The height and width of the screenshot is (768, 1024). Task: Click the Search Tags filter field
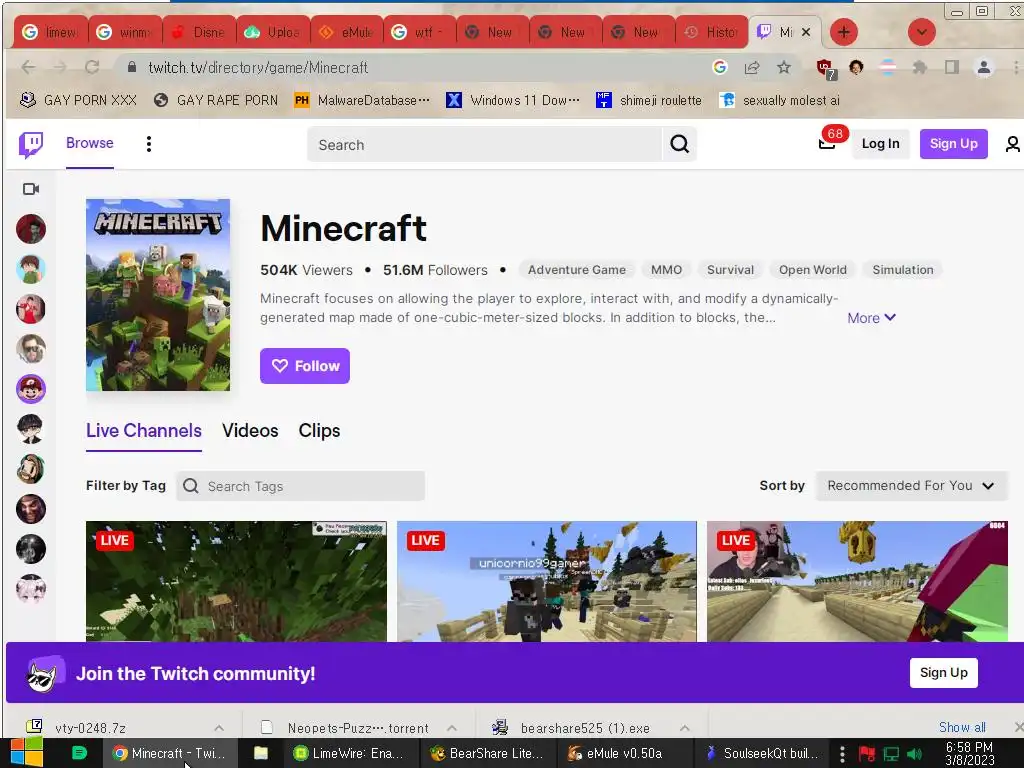tap(300, 486)
